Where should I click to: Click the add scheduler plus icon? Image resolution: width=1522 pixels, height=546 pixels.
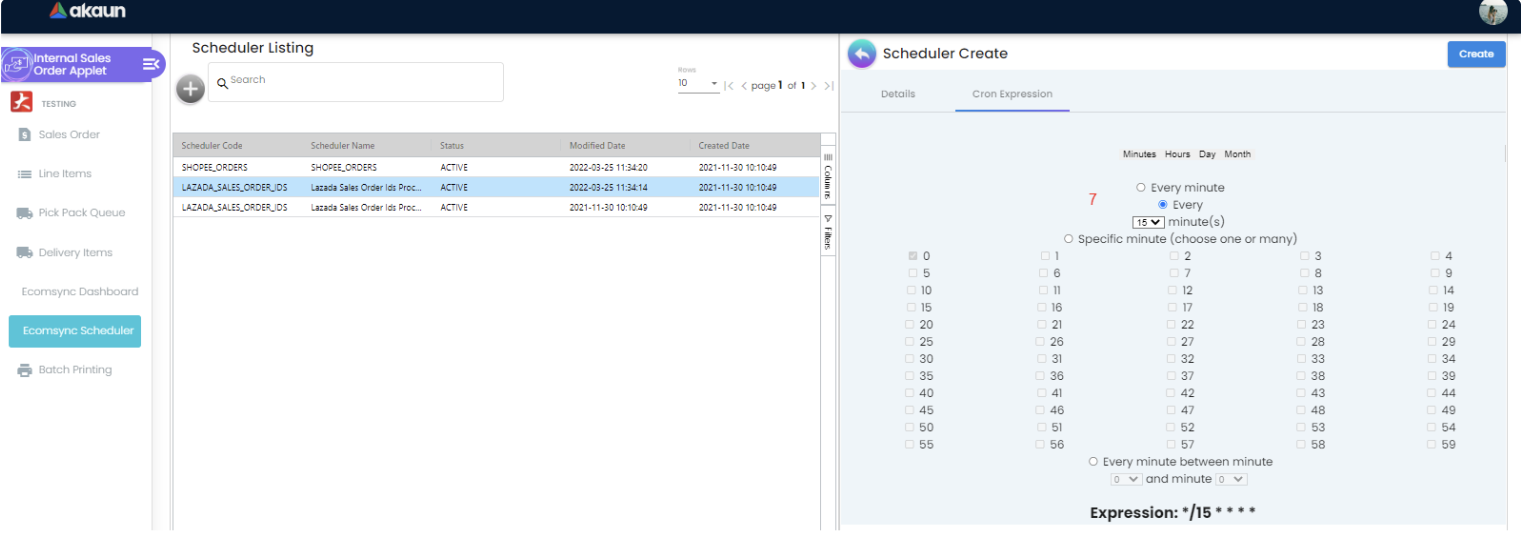pos(190,89)
